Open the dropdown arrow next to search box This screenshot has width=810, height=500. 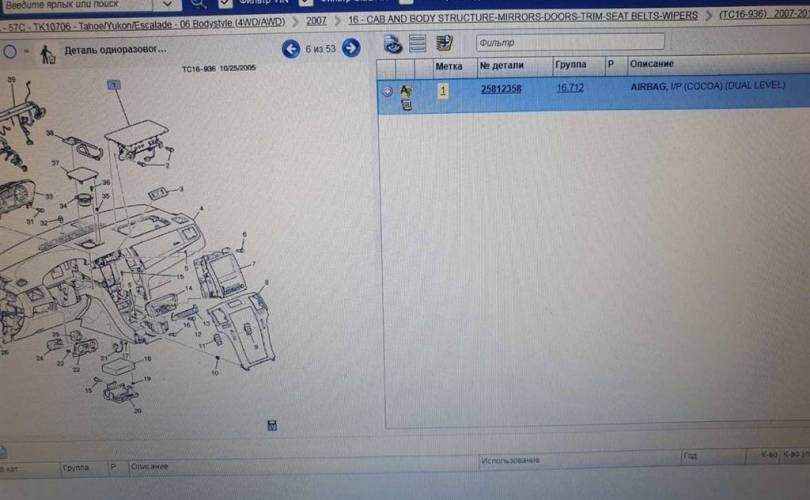(169, 4)
